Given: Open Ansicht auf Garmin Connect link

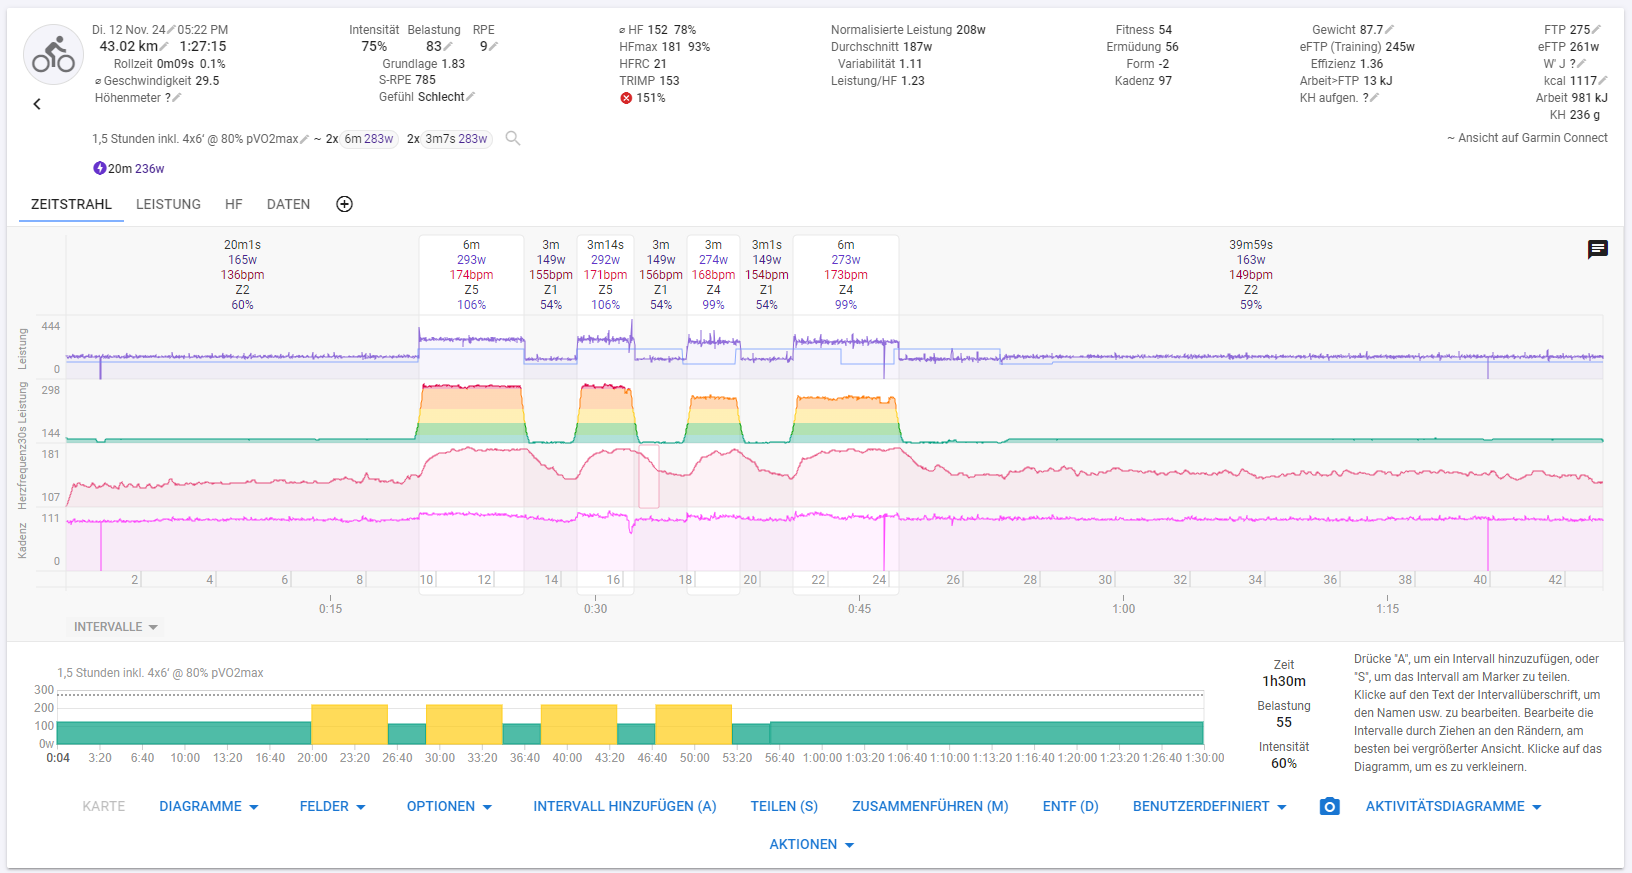Looking at the screenshot, I should pos(1527,138).
